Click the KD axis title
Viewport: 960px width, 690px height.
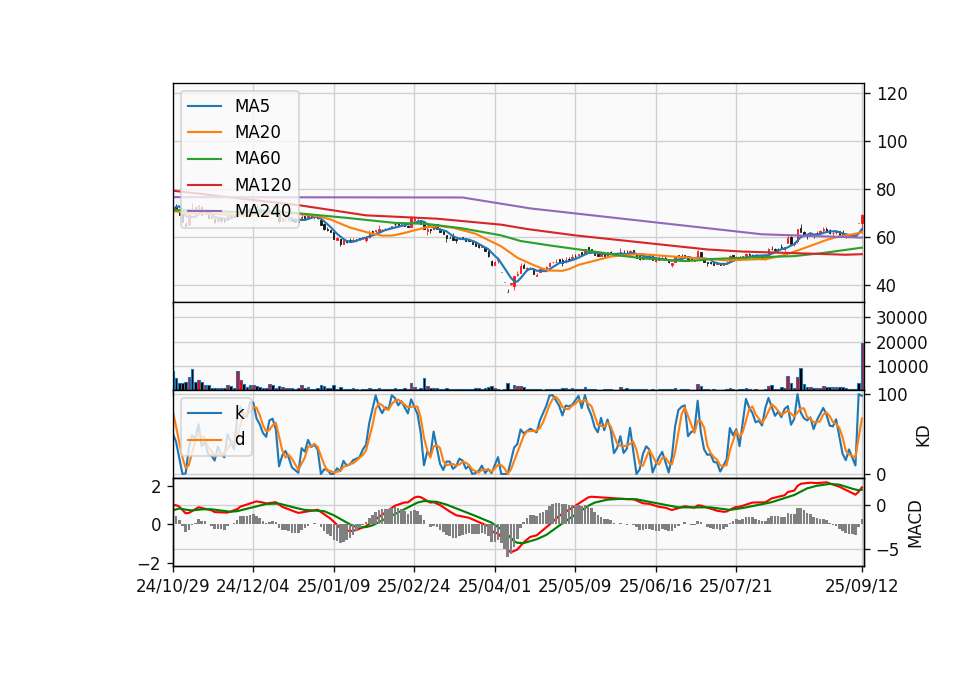pyautogui.click(x=923, y=437)
